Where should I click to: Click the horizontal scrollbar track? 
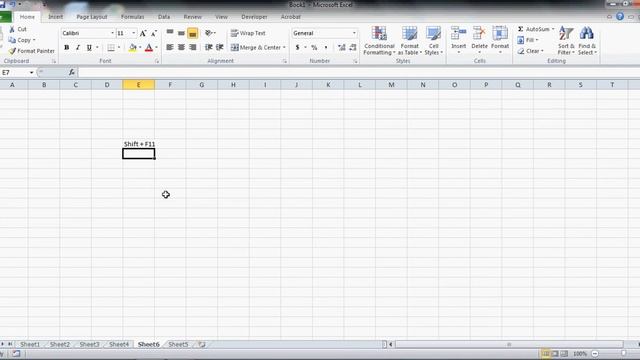tap(508, 344)
